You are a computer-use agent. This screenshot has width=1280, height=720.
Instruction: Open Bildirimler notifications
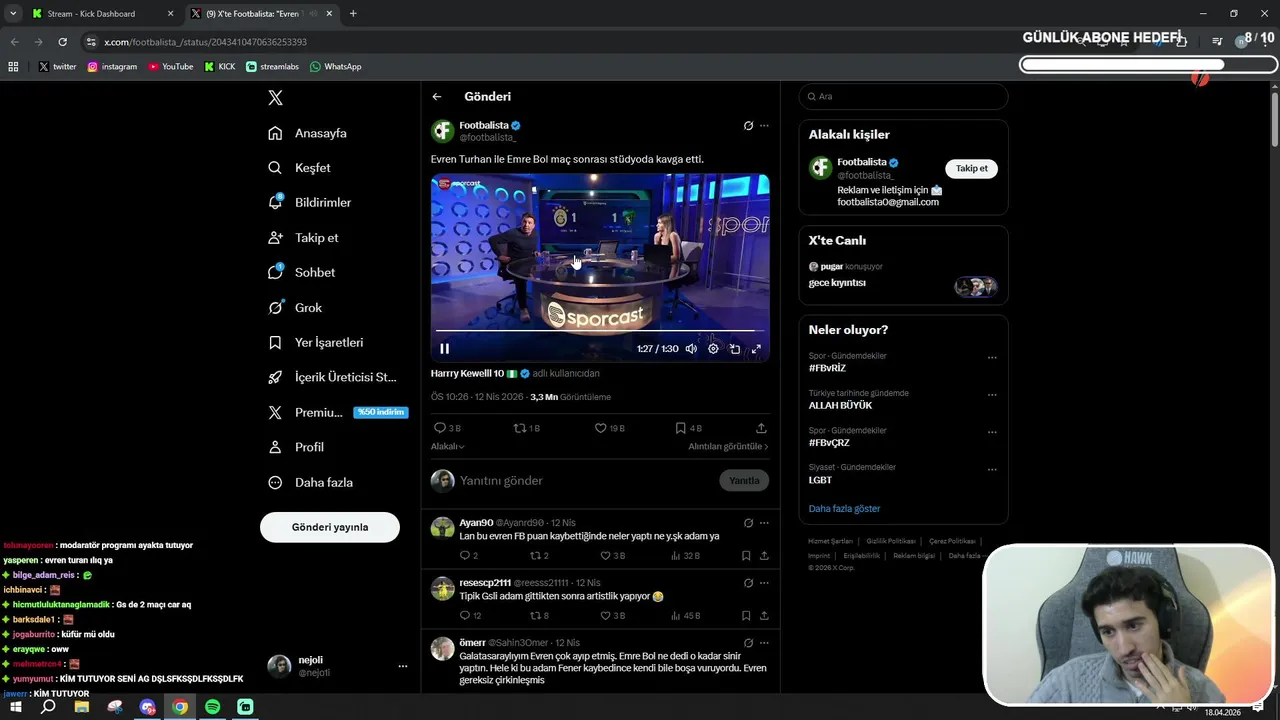[x=310, y=202]
